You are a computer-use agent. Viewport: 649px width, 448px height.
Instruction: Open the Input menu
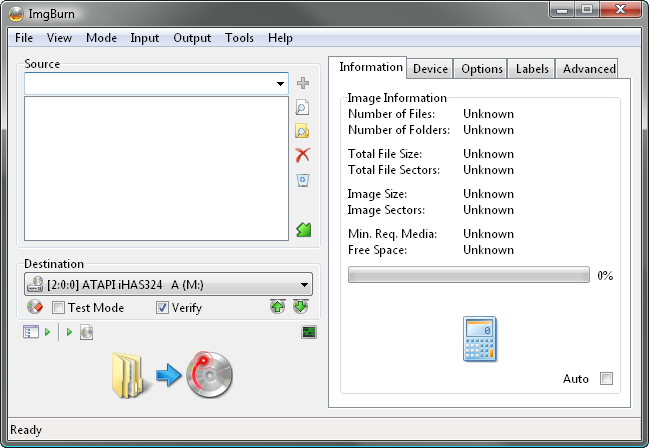coord(145,38)
